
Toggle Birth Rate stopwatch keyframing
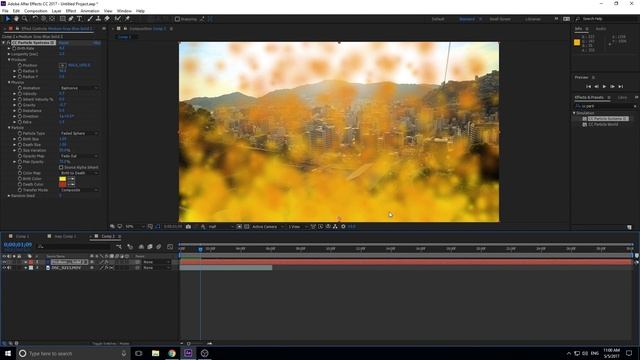pyautogui.click(x=14, y=49)
